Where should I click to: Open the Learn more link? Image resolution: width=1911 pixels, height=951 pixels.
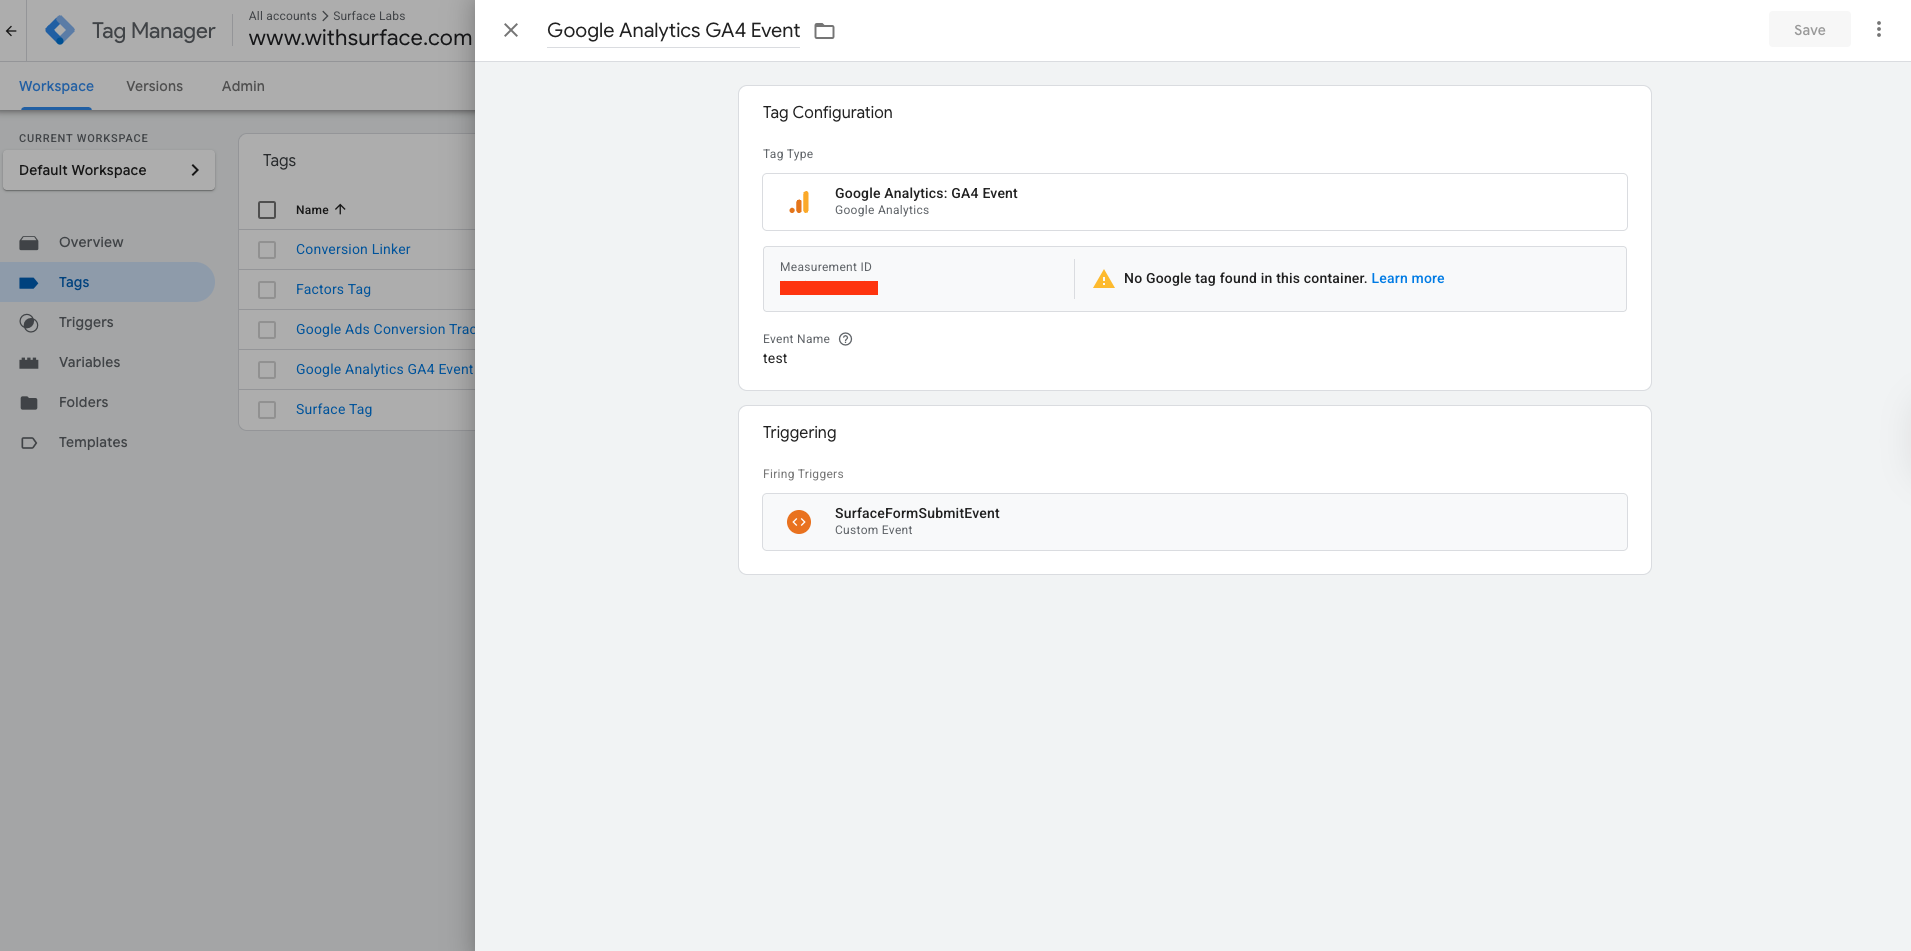pyautogui.click(x=1407, y=278)
